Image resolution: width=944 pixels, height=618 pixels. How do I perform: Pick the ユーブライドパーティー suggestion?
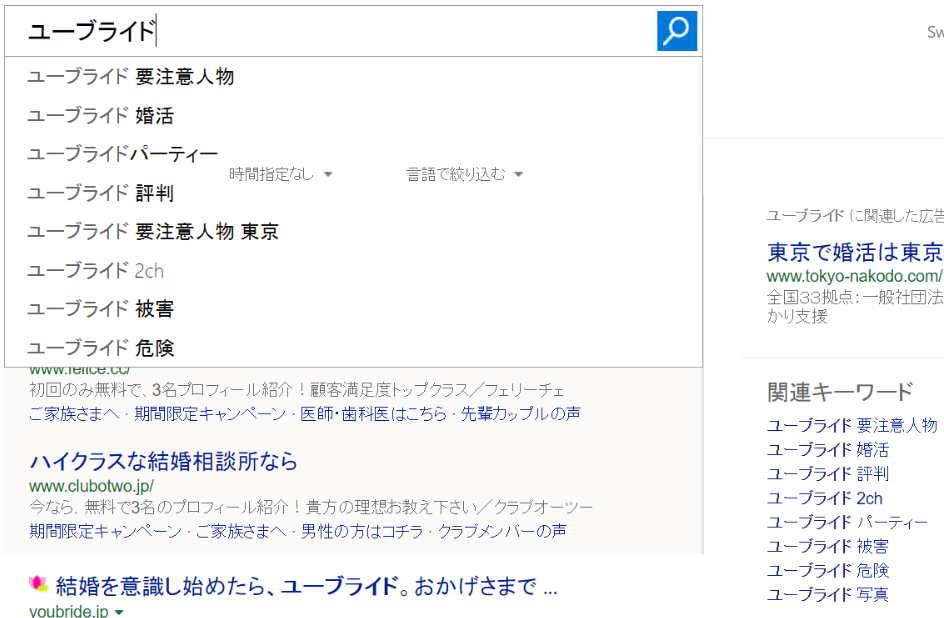tap(122, 154)
